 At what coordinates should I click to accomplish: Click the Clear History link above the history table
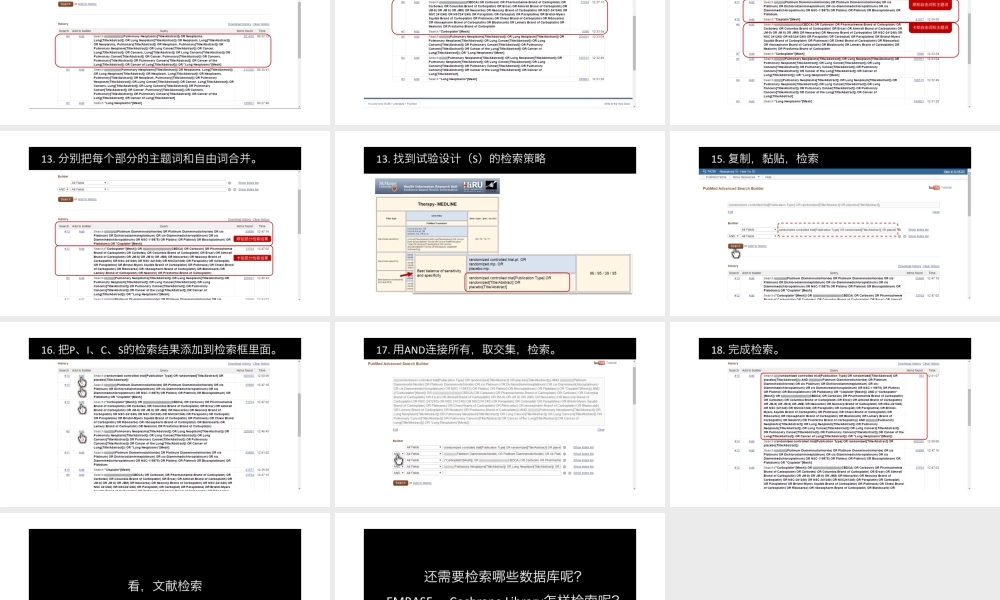click(930, 265)
